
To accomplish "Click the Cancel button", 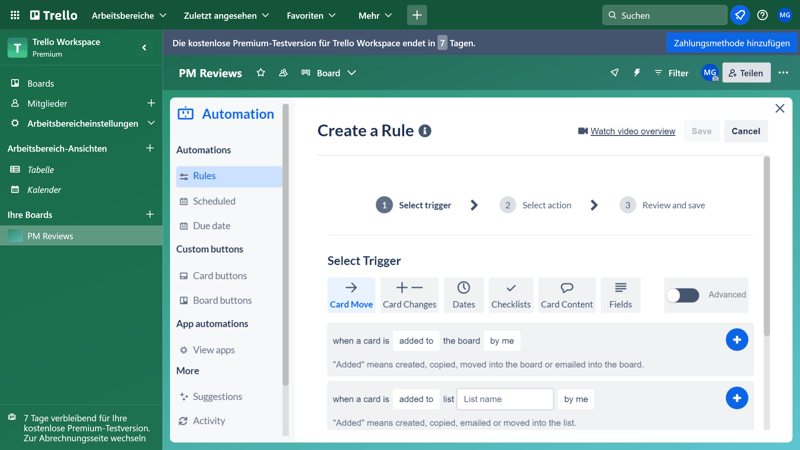I will click(745, 131).
